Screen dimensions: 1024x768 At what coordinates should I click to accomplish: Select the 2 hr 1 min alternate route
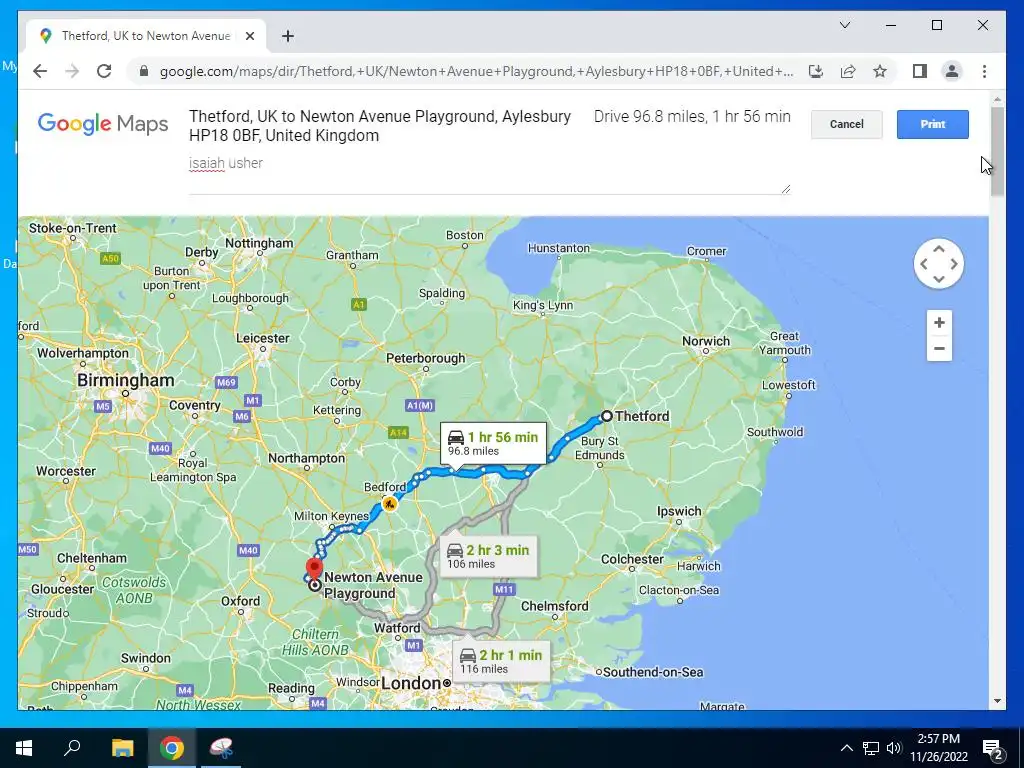pyautogui.click(x=501, y=661)
